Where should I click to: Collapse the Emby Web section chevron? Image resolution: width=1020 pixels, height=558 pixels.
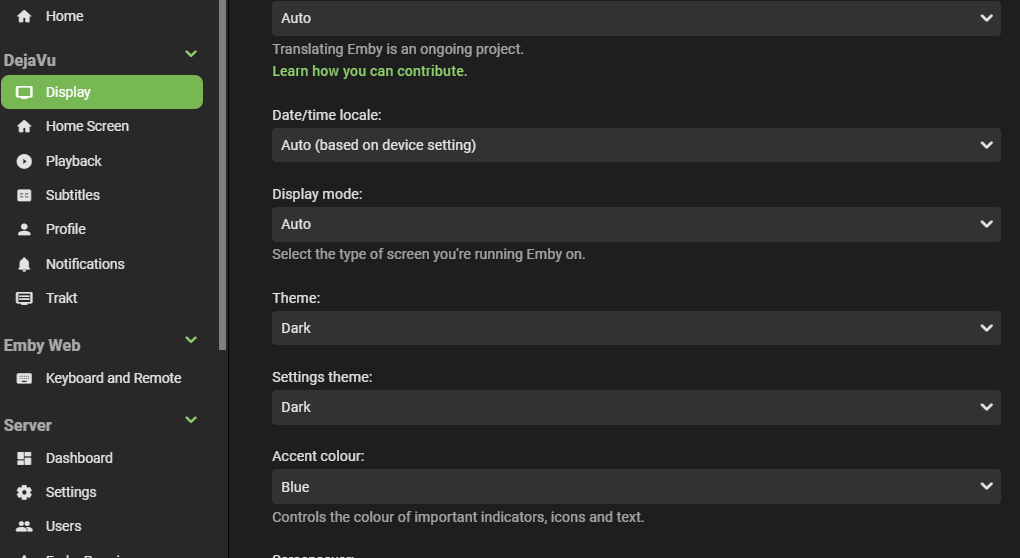tap(191, 340)
